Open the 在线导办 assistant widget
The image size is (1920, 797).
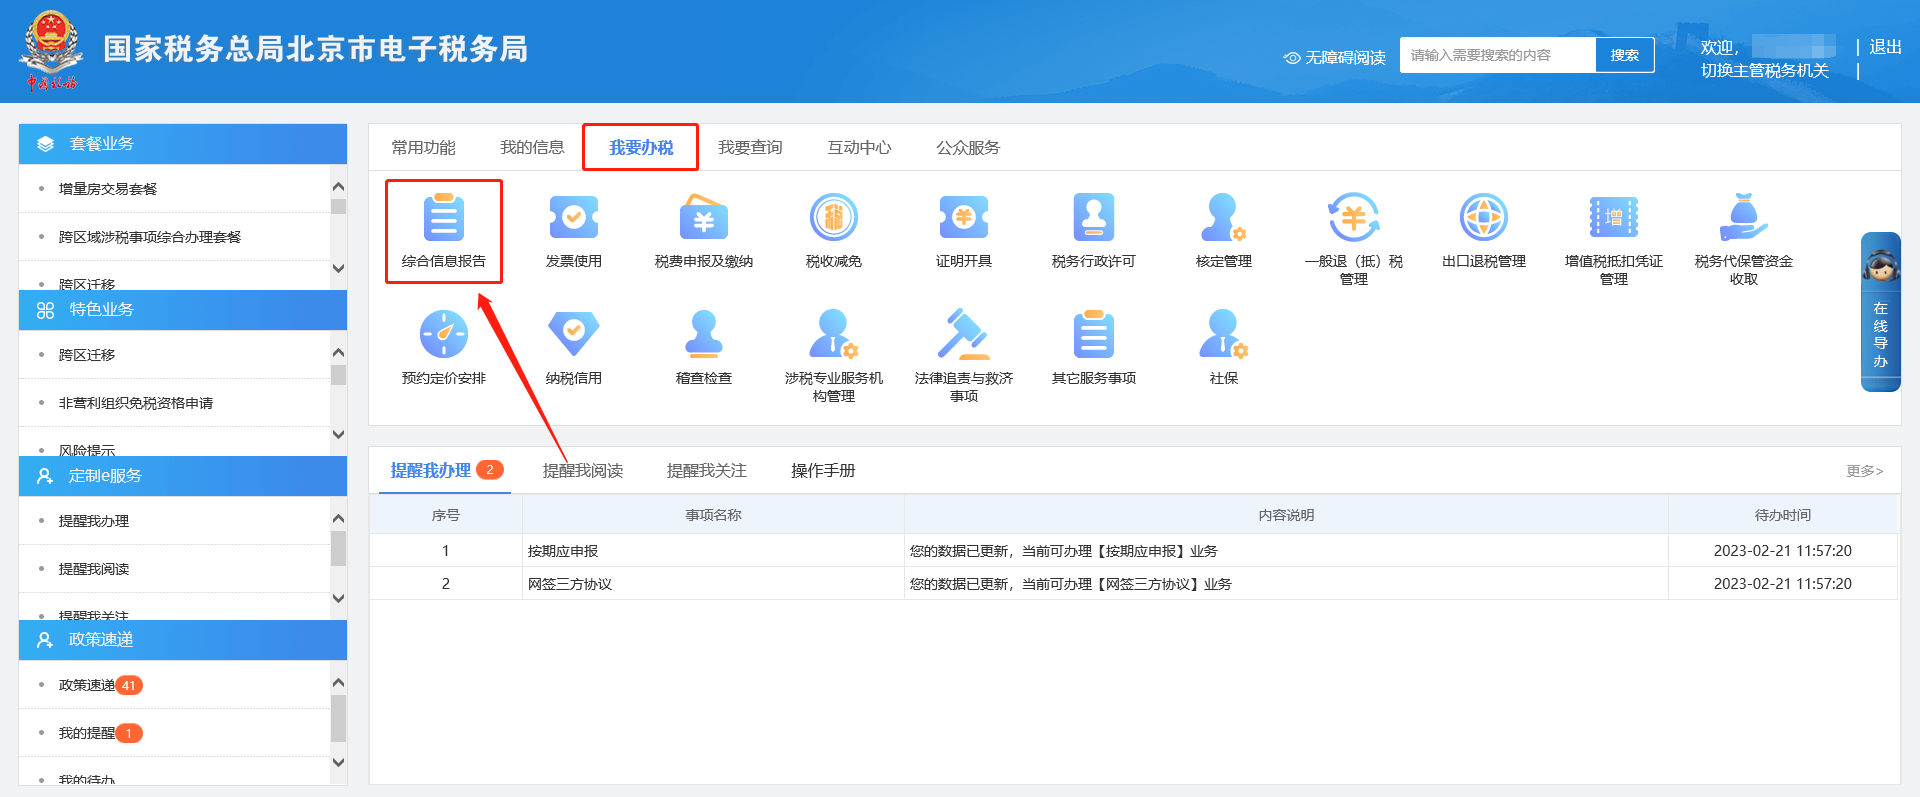(x=1880, y=312)
